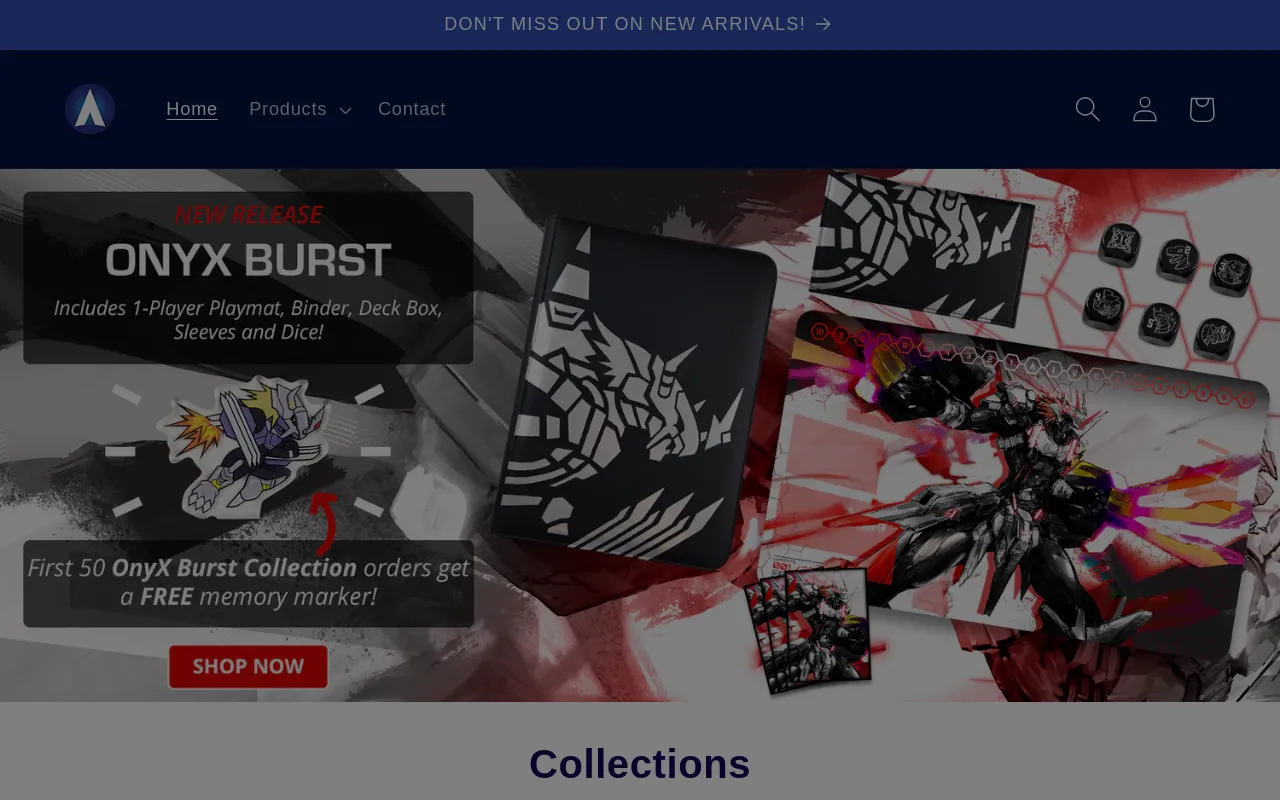Open the Contact page
Image resolution: width=1280 pixels, height=800 pixels.
coord(412,109)
